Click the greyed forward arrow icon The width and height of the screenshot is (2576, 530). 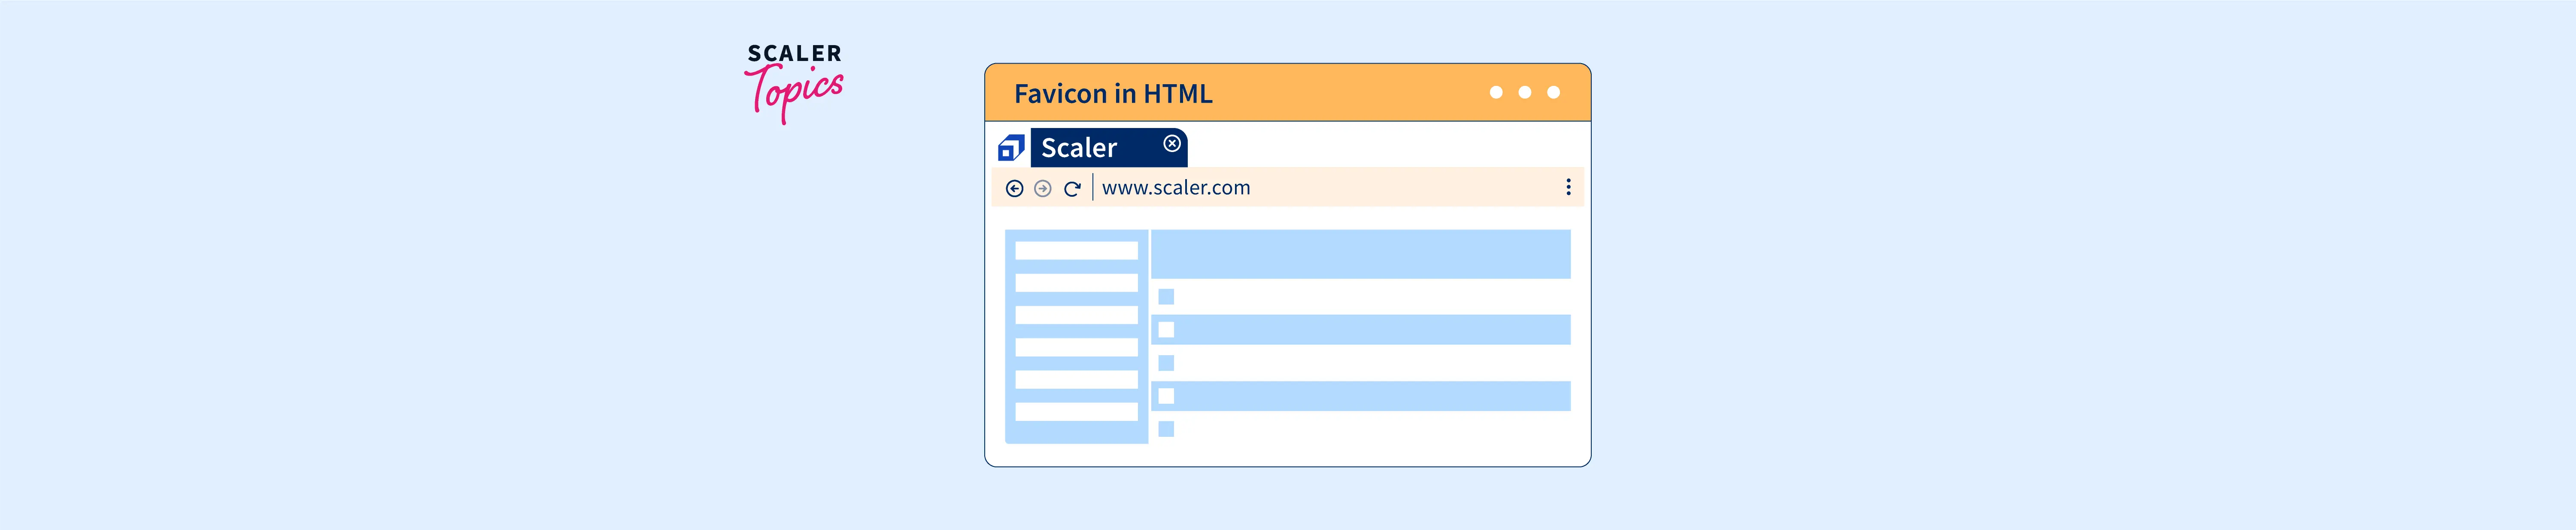[1042, 188]
